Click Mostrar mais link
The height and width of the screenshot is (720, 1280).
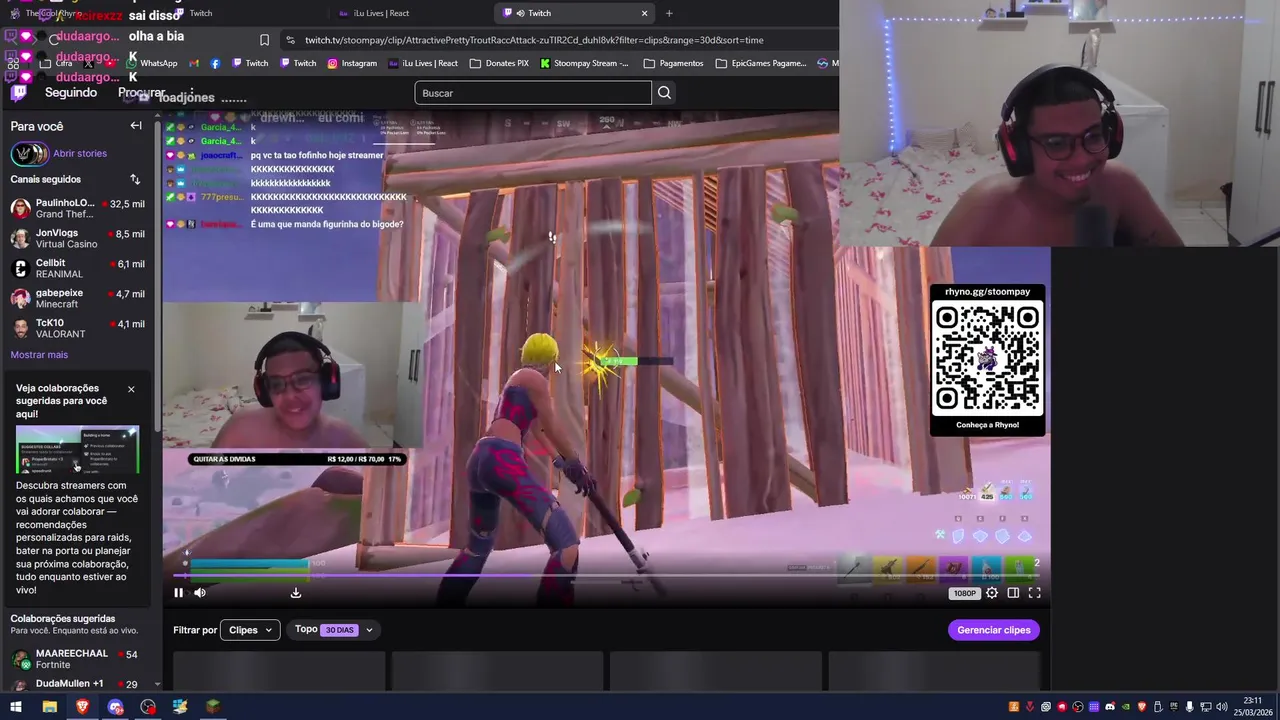click(39, 355)
